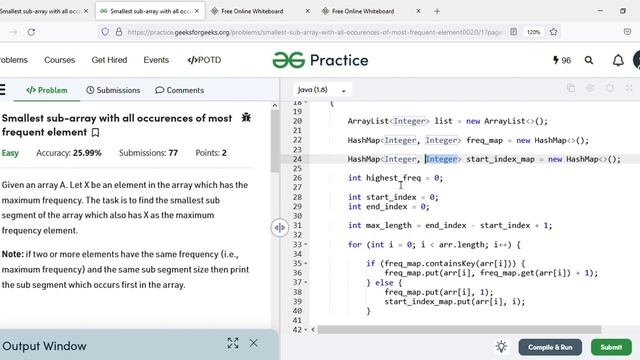Viewport: 640px width, 360px height.
Task: Switch to the Comments tab
Action: (179, 90)
